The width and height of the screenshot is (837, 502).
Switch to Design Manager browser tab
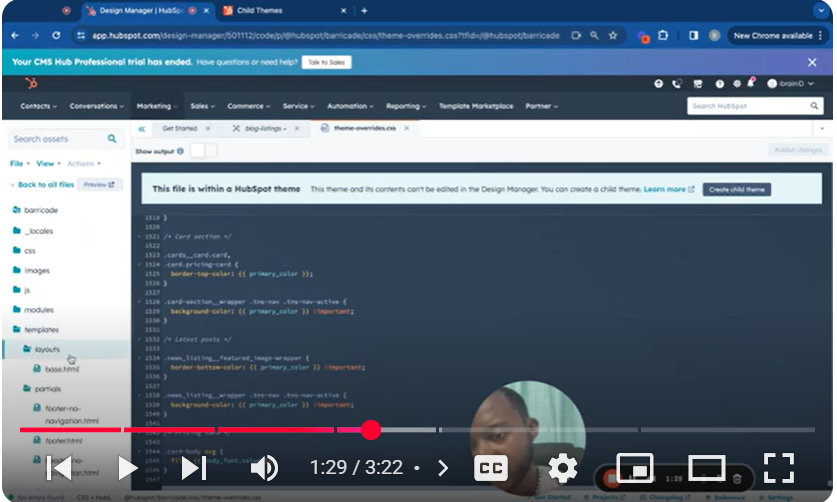click(148, 10)
